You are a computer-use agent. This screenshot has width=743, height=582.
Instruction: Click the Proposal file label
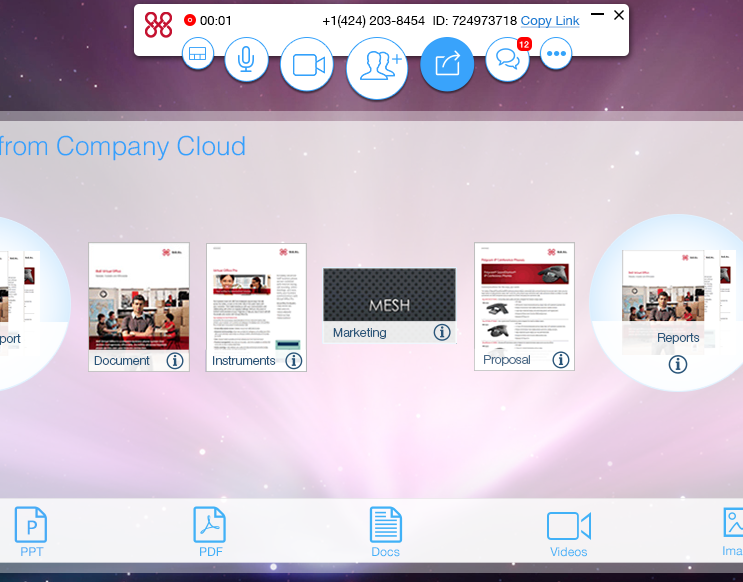pyautogui.click(x=507, y=360)
